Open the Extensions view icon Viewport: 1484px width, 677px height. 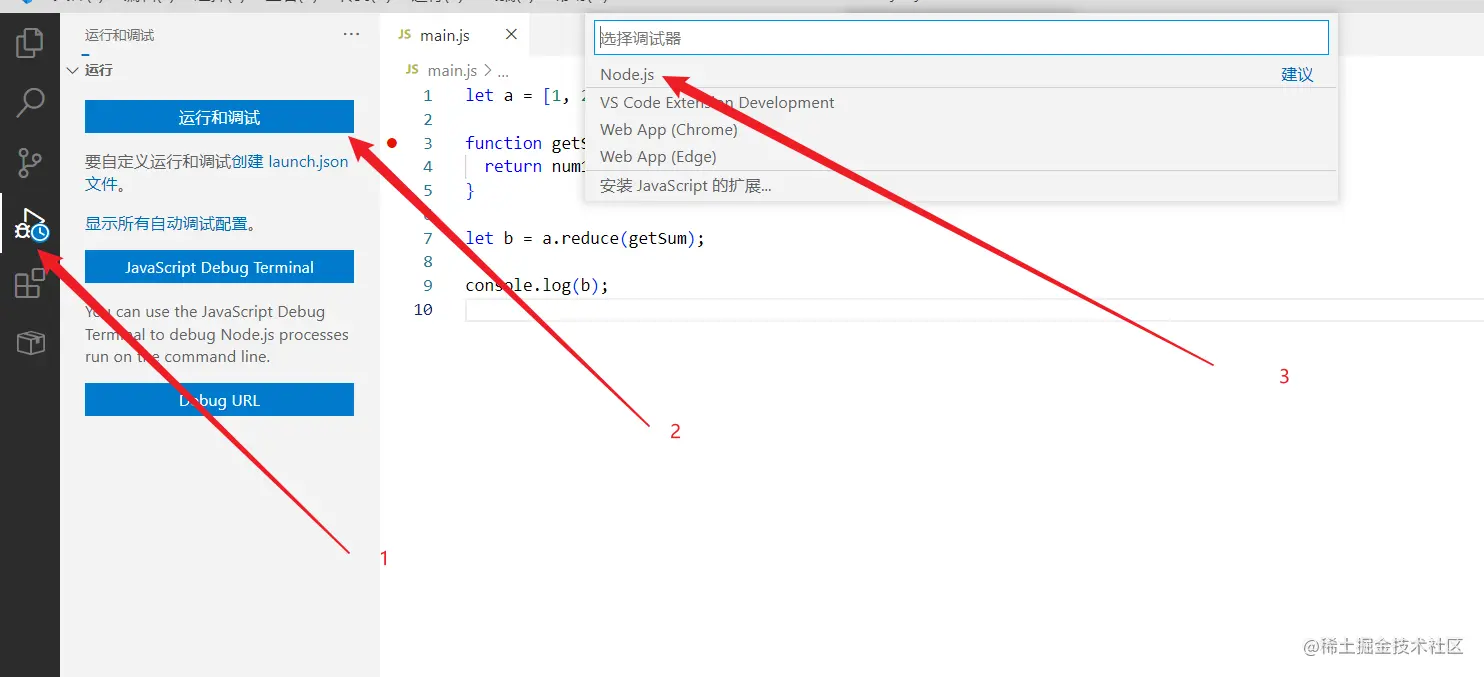coord(30,284)
